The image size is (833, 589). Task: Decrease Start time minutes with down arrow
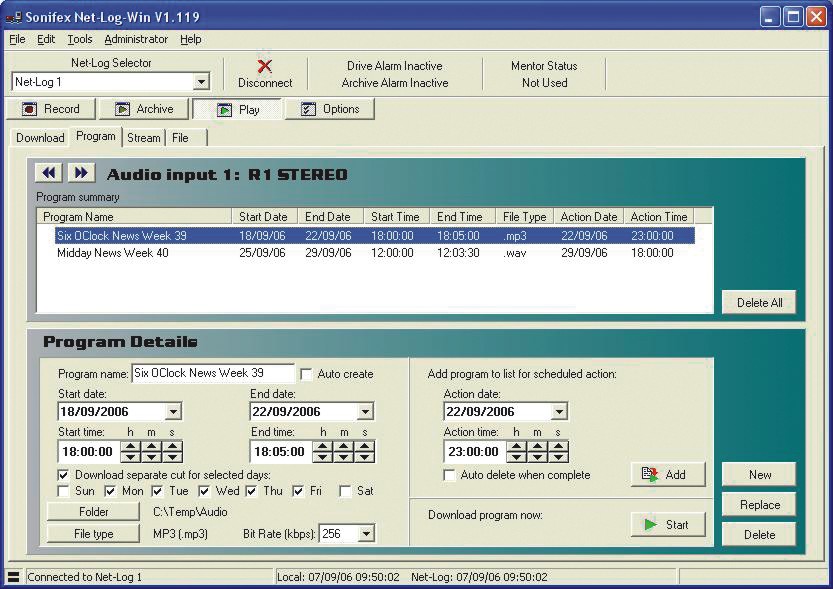[152, 457]
